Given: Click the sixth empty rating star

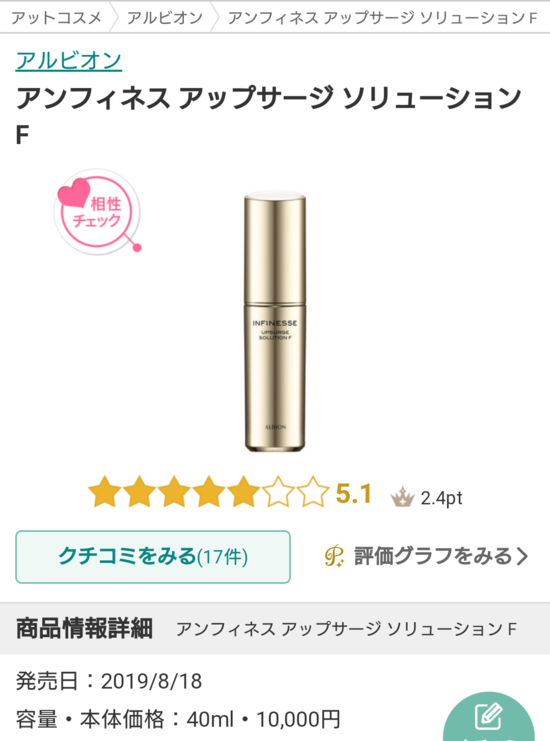Looking at the screenshot, I should pyautogui.click(x=278, y=492).
